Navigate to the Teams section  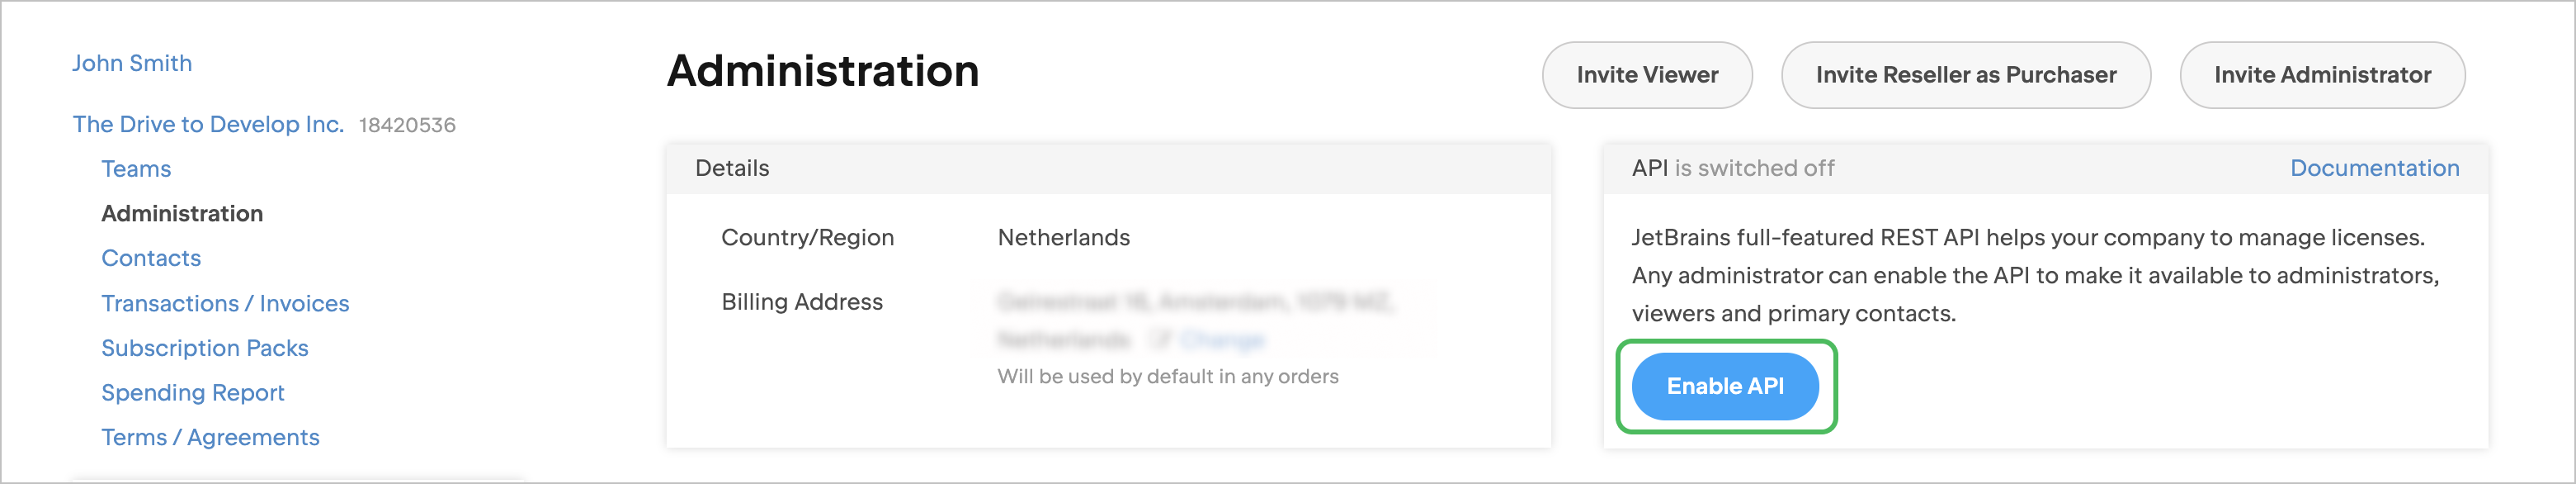(x=135, y=169)
